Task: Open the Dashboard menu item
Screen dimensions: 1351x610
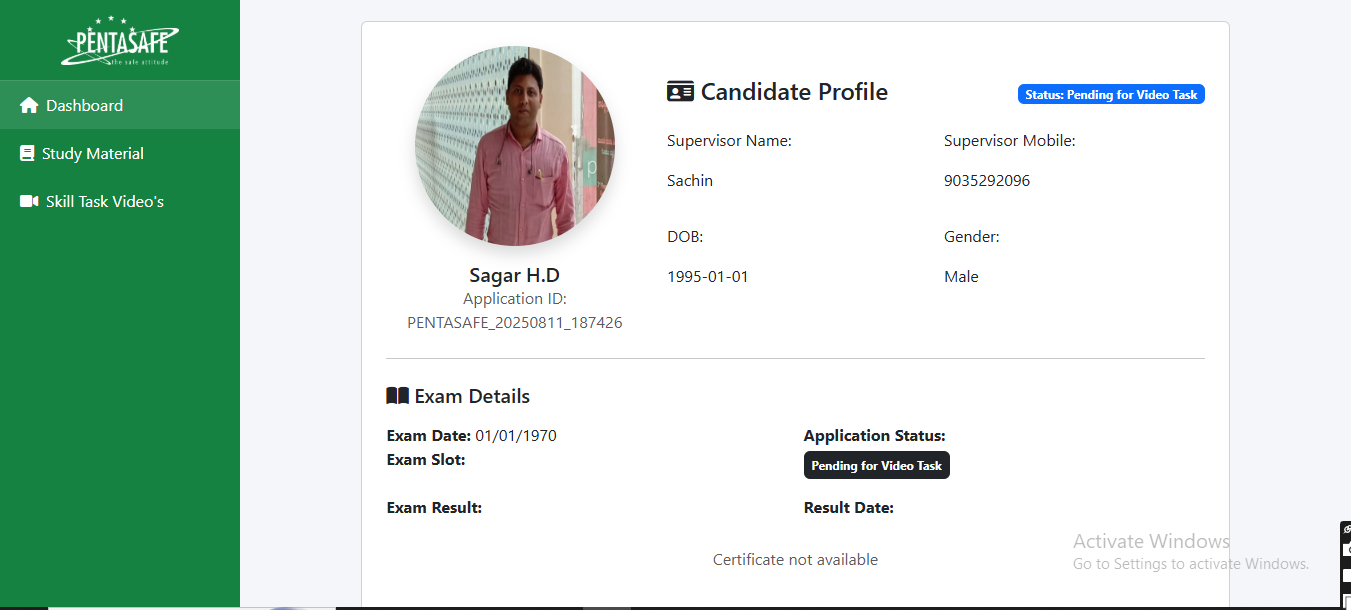Action: click(84, 105)
